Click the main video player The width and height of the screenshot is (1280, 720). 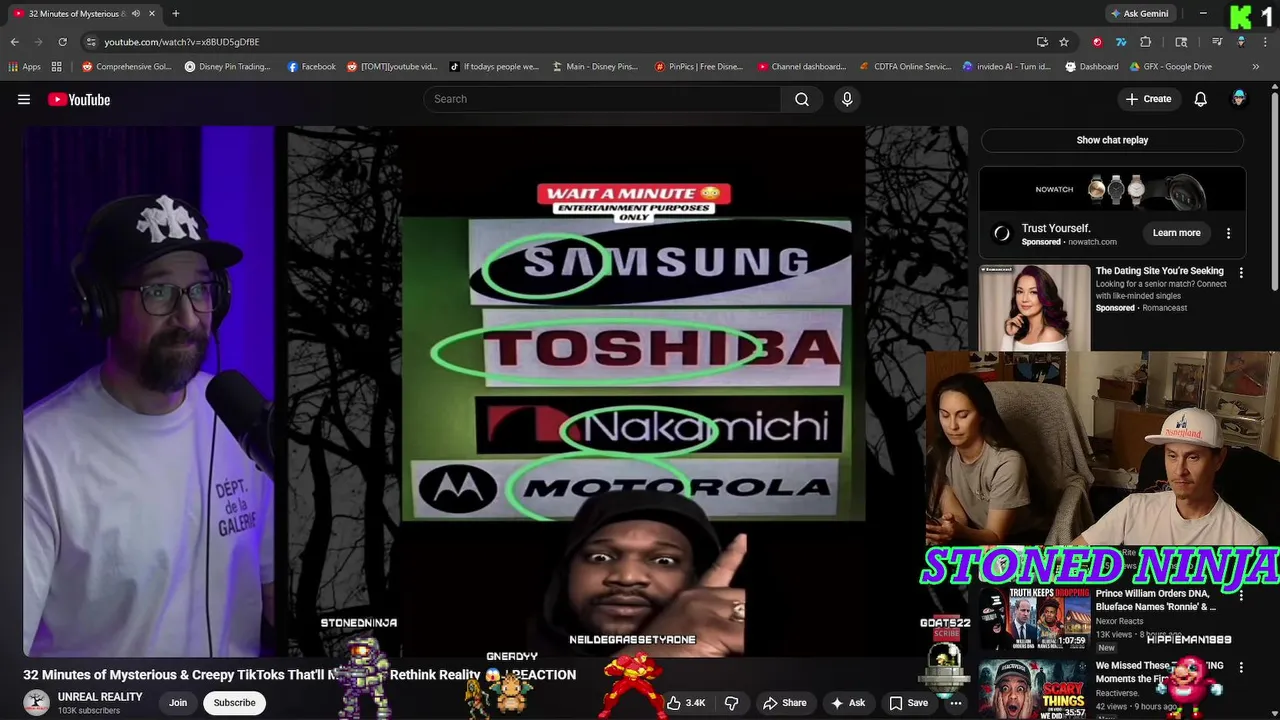(x=495, y=391)
